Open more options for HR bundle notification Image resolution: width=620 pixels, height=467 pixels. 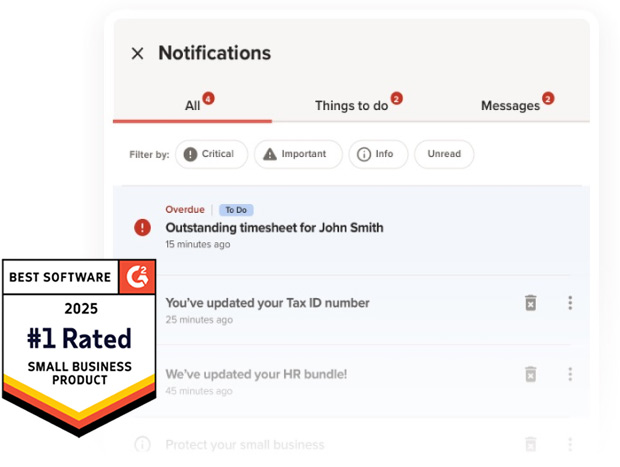[x=570, y=374]
